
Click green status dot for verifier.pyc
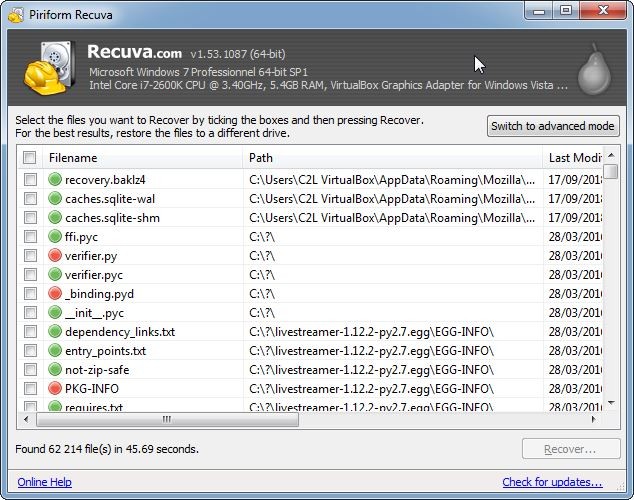coord(55,274)
